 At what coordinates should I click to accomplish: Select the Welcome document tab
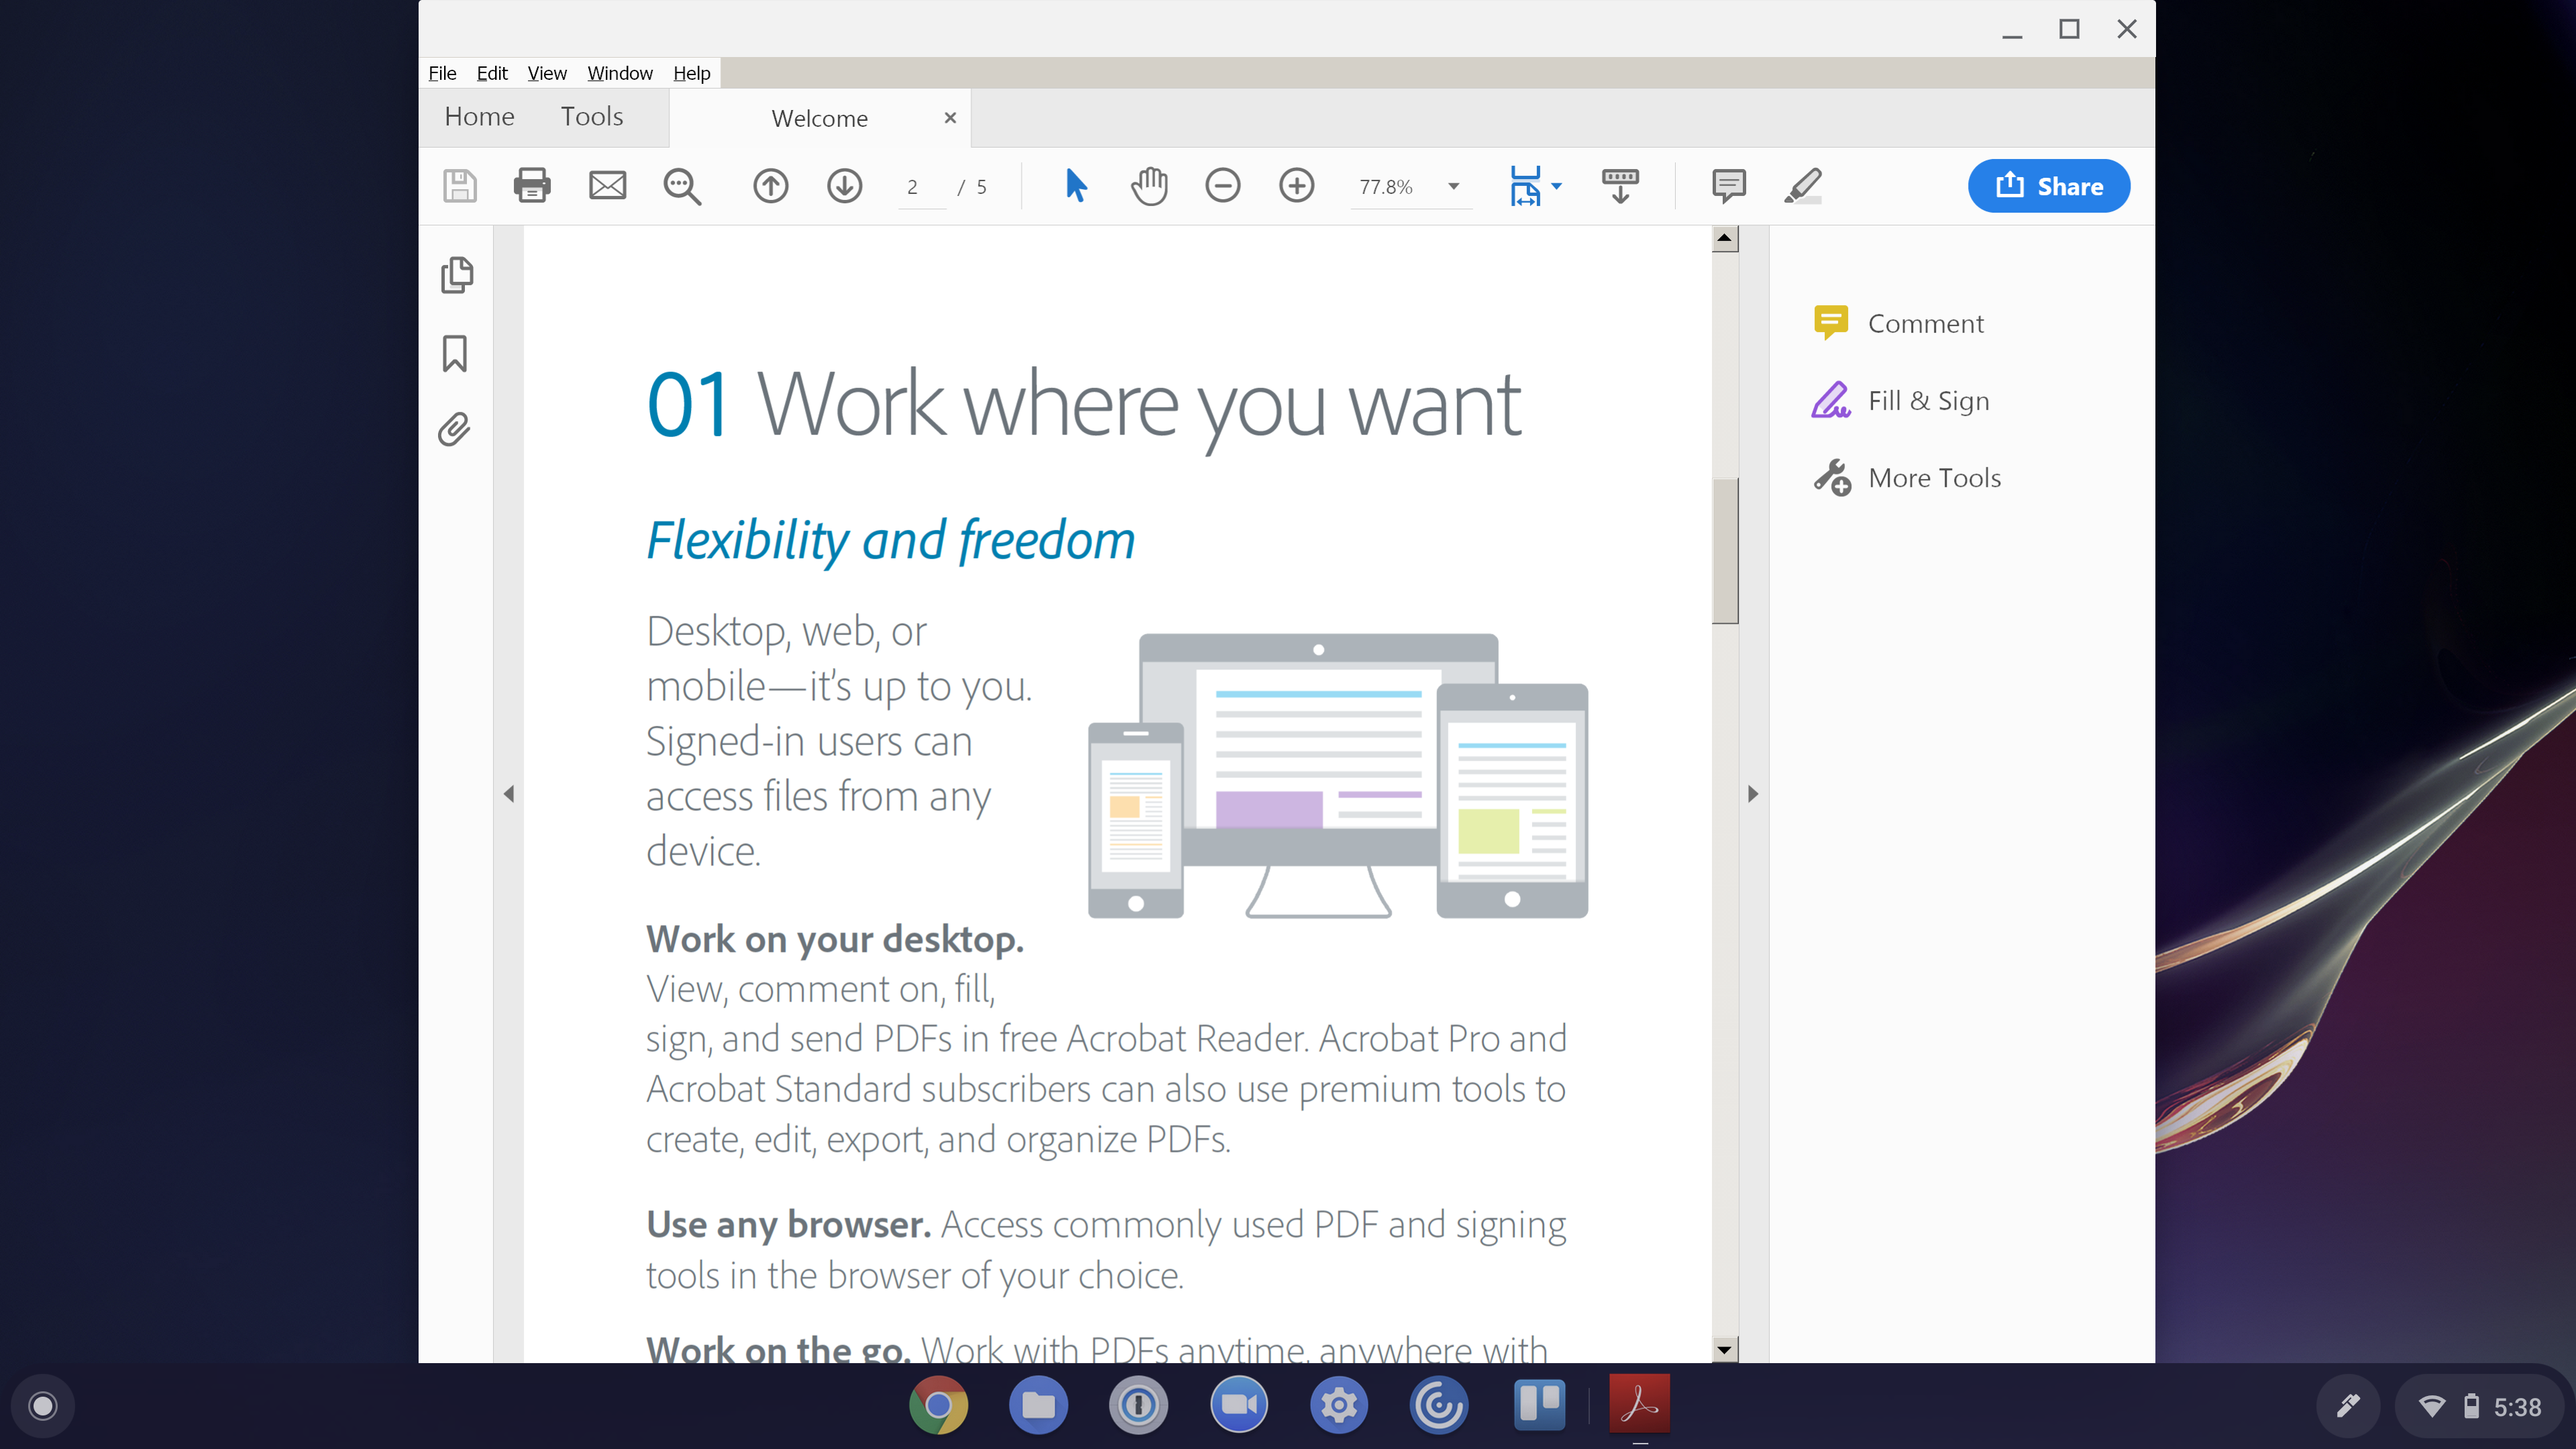pyautogui.click(x=820, y=118)
